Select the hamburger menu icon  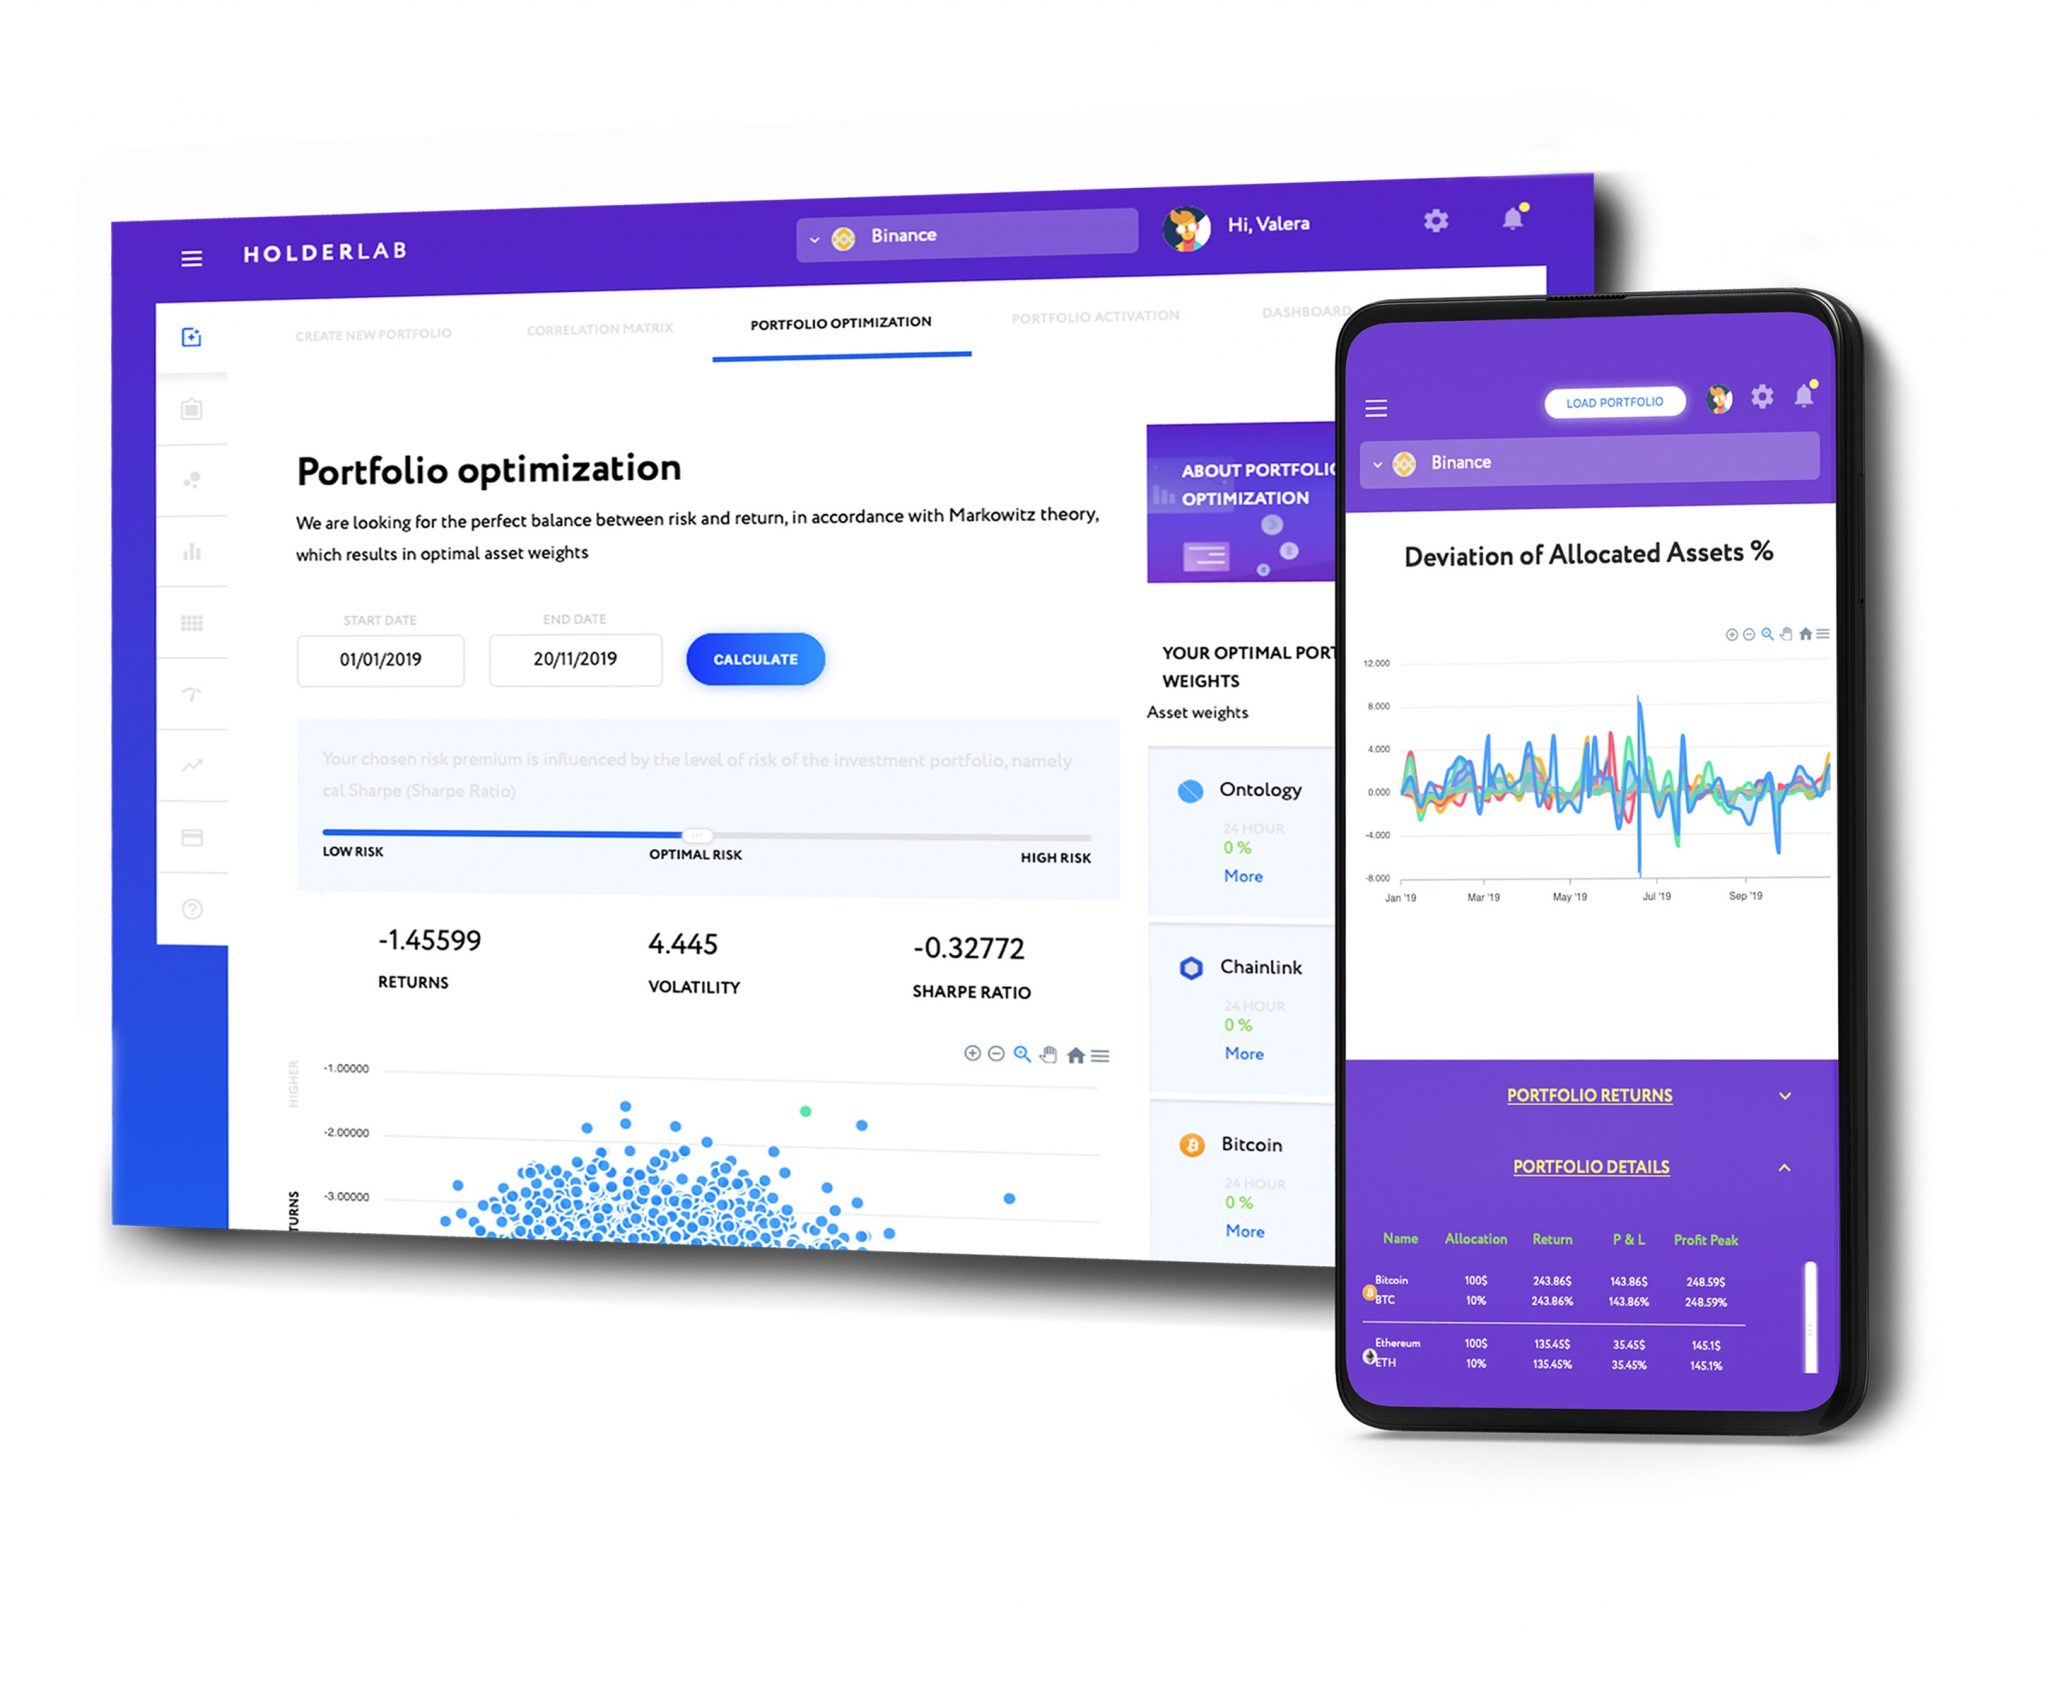click(192, 255)
